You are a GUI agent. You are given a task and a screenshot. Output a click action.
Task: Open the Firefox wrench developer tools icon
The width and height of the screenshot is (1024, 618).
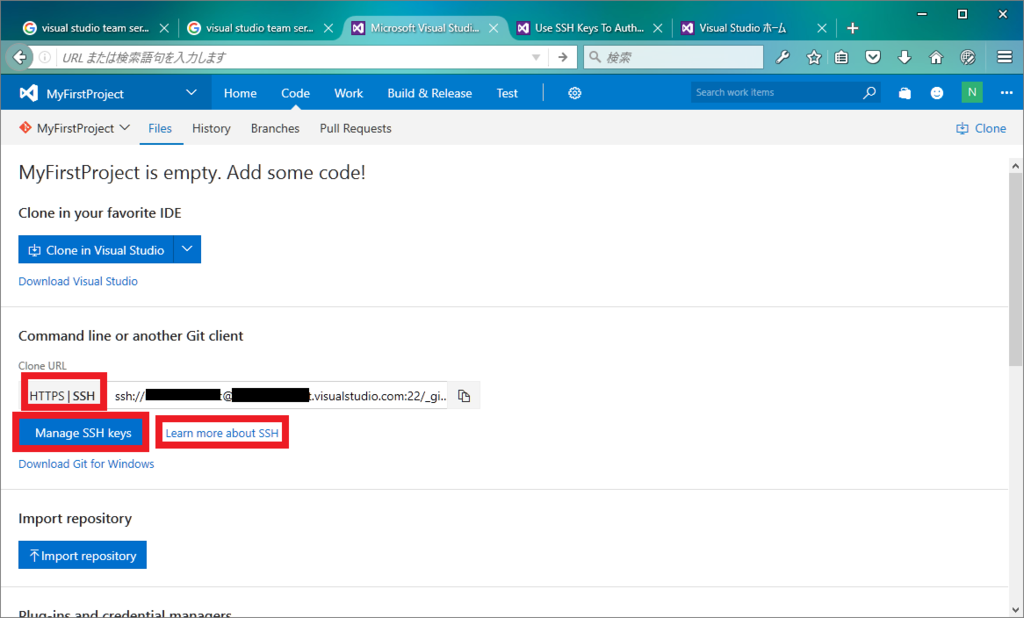pyautogui.click(x=782, y=57)
